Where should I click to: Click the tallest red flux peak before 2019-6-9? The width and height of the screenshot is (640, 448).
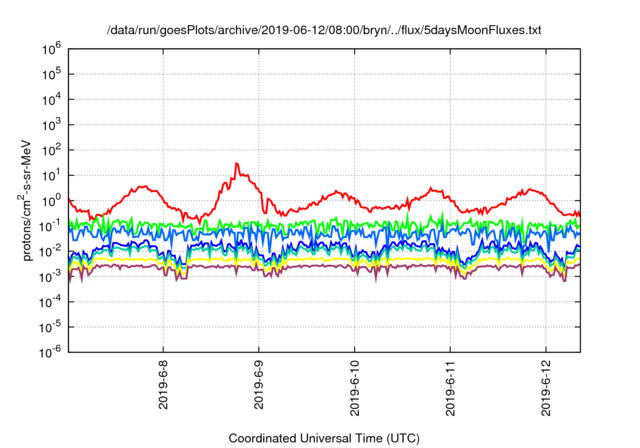(x=236, y=164)
